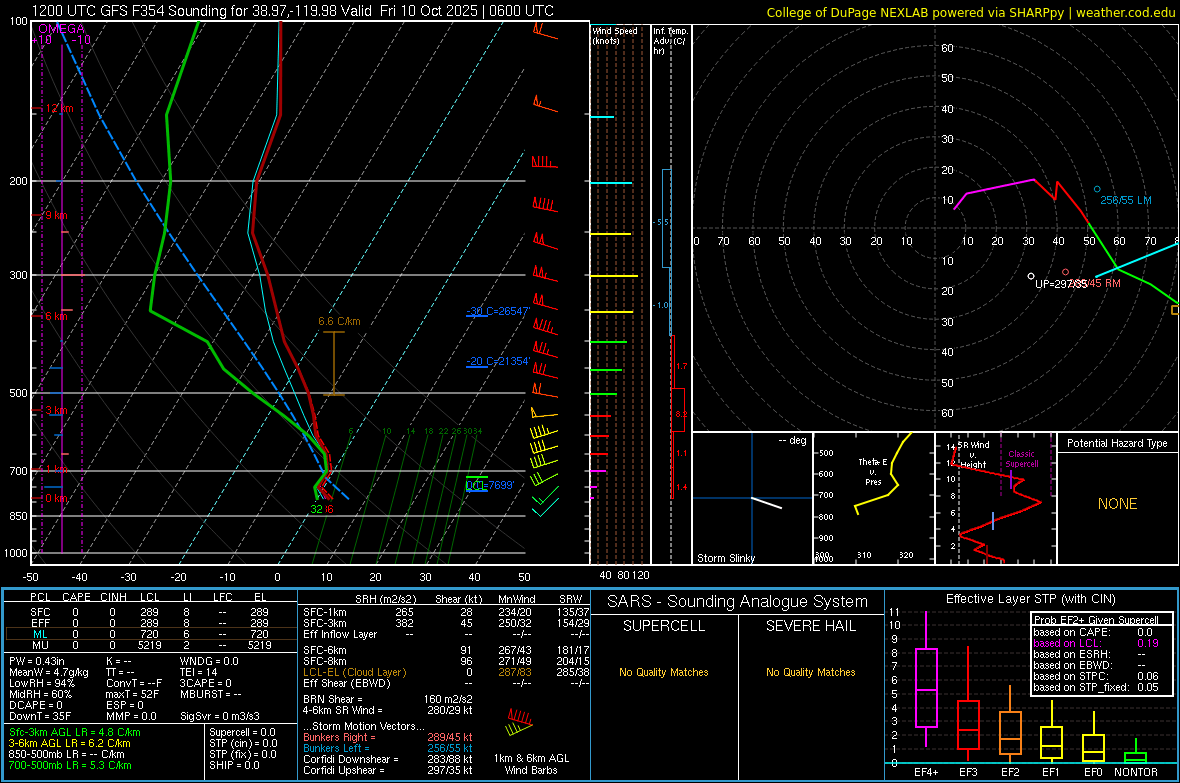The image size is (1180, 783).
Task: Click No Quality Matches under SEVERE HAIL
Action: pos(810,672)
